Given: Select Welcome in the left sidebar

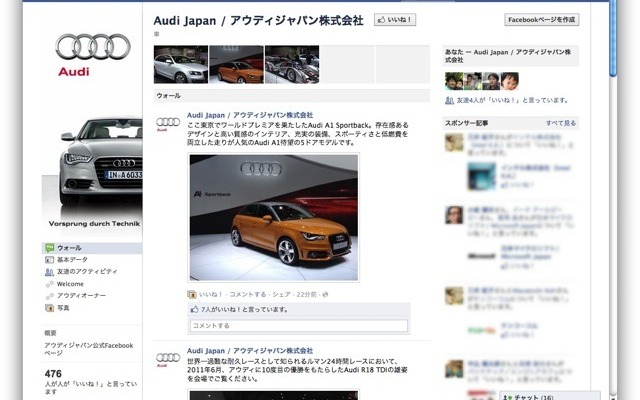Looking at the screenshot, I should 70,284.
